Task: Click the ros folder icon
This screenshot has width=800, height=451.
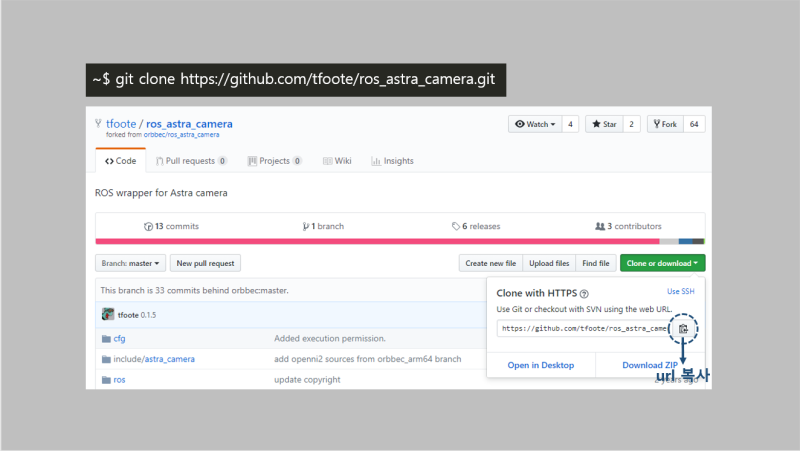Action: tap(106, 380)
